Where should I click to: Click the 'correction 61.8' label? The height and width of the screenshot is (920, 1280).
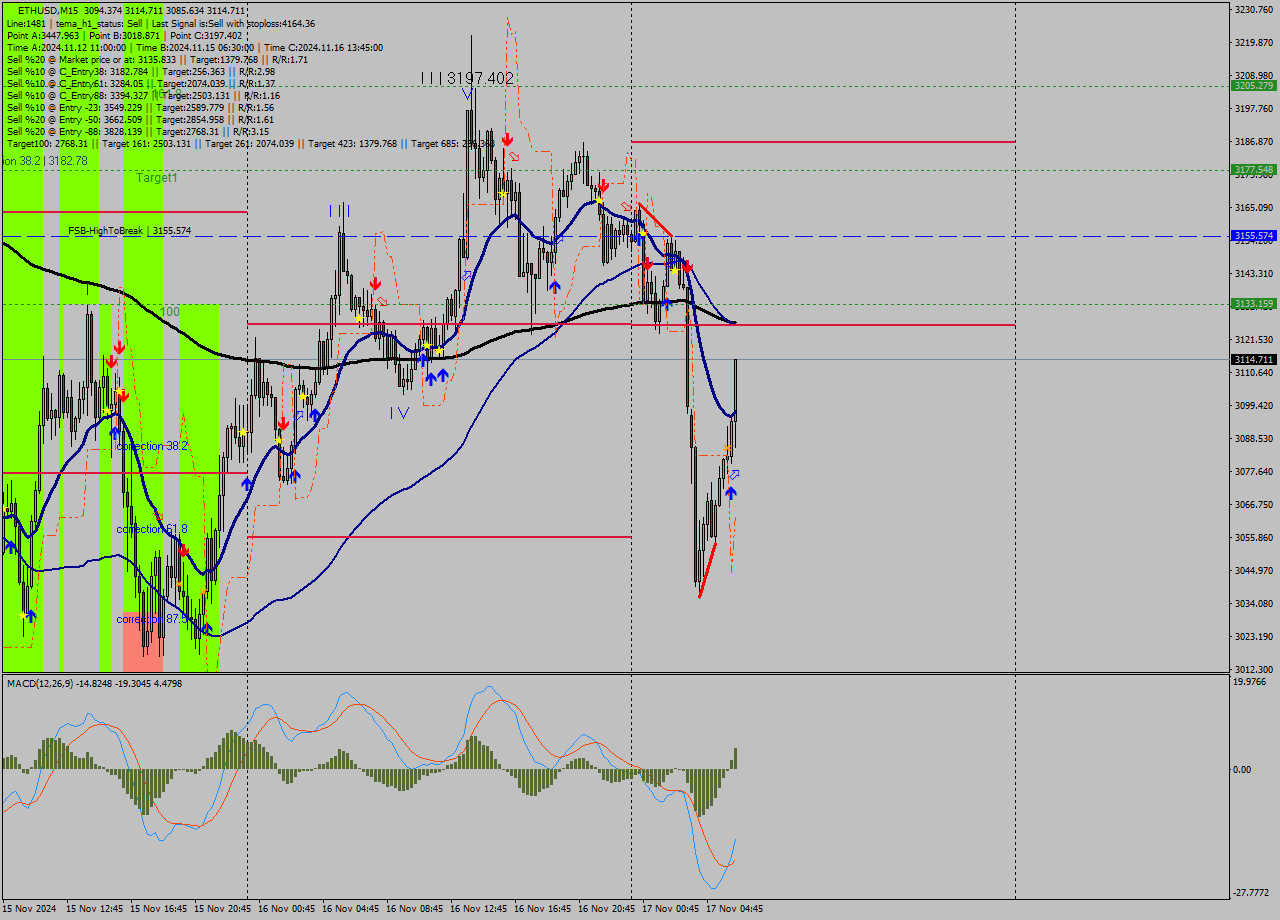tap(152, 529)
